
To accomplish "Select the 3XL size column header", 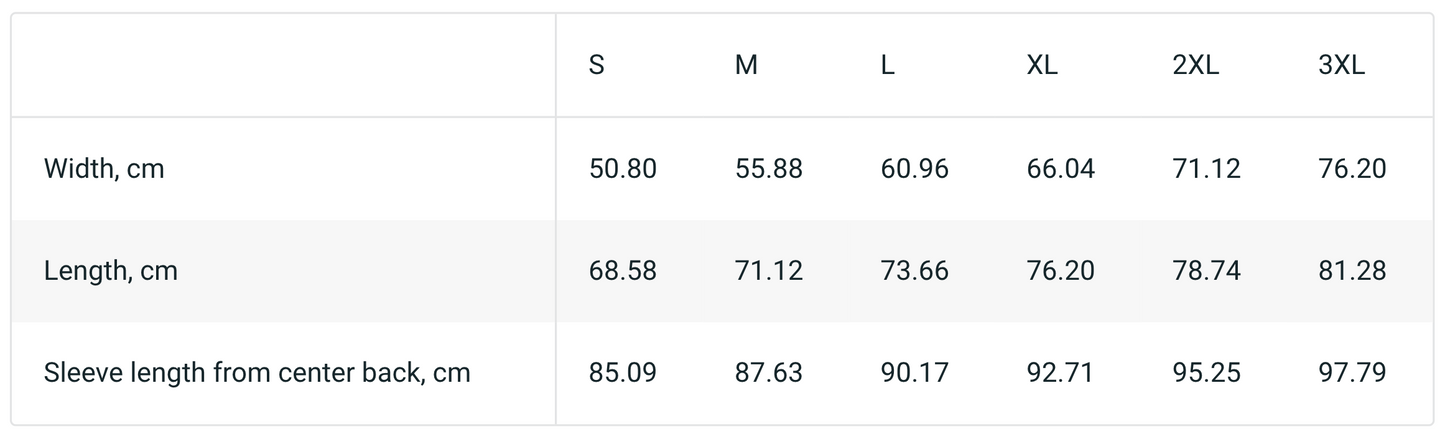I will pos(1342,66).
